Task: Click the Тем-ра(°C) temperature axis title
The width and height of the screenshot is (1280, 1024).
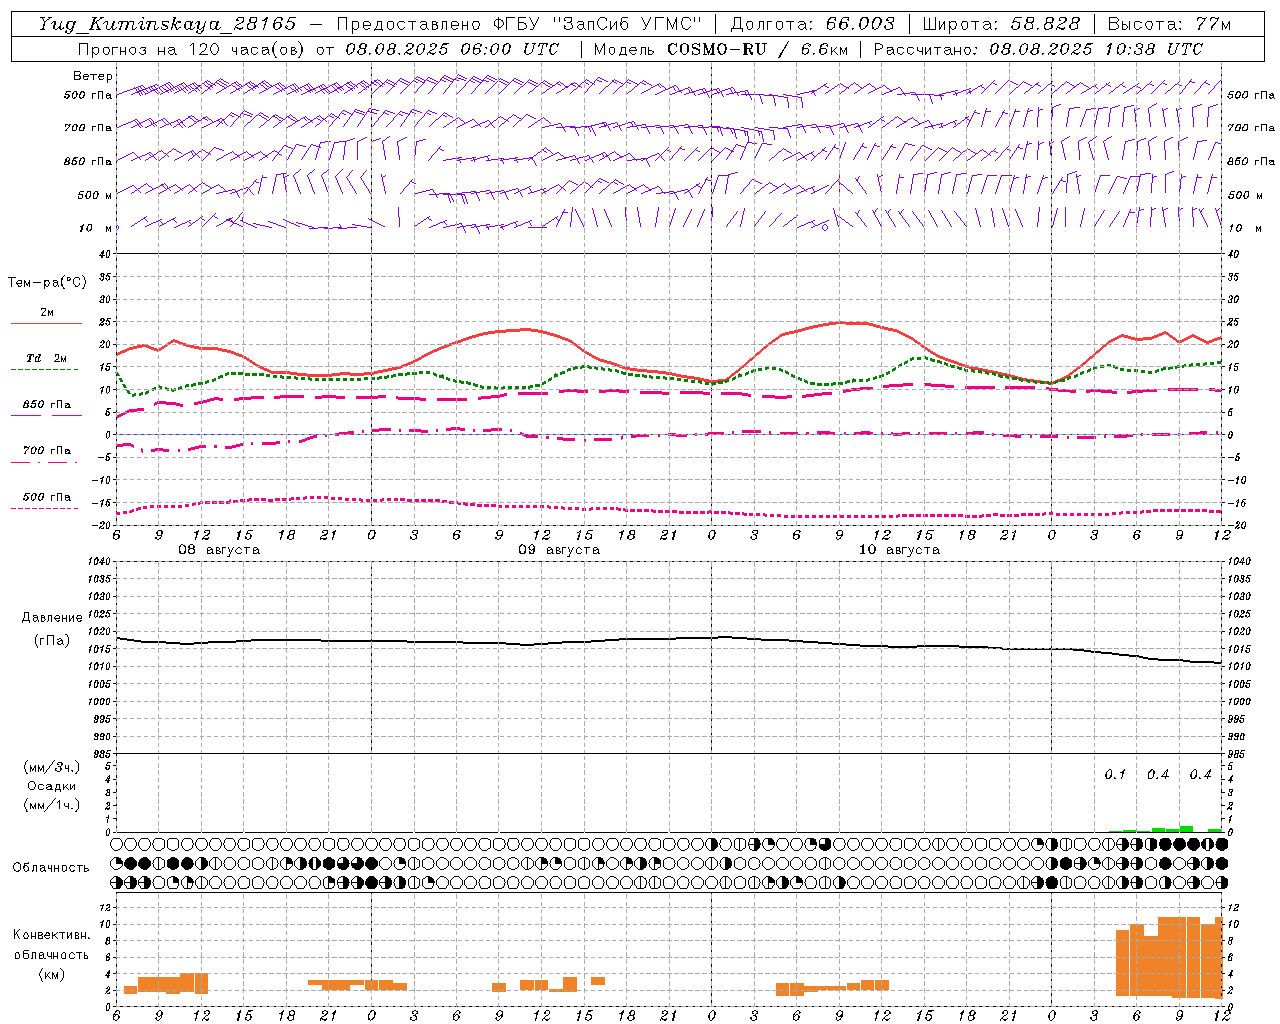Action: [47, 283]
